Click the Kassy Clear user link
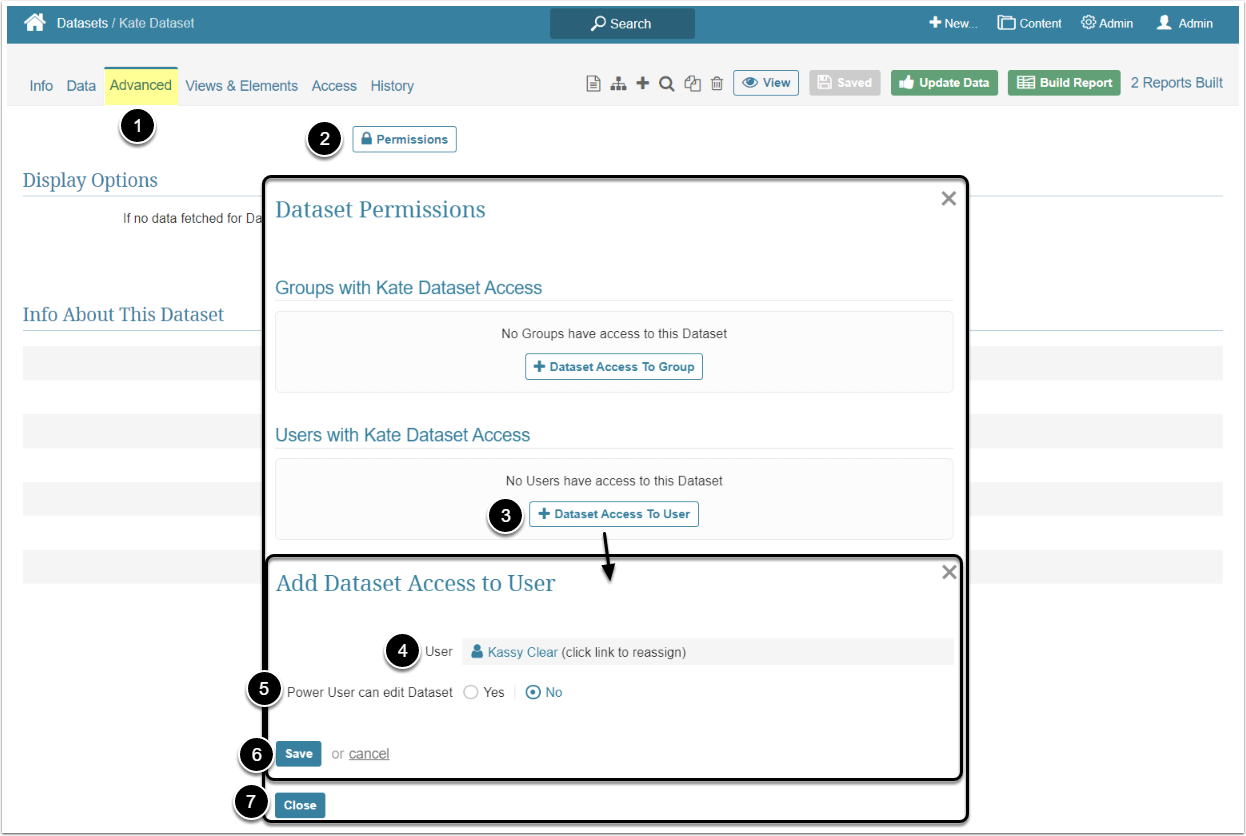 523,652
